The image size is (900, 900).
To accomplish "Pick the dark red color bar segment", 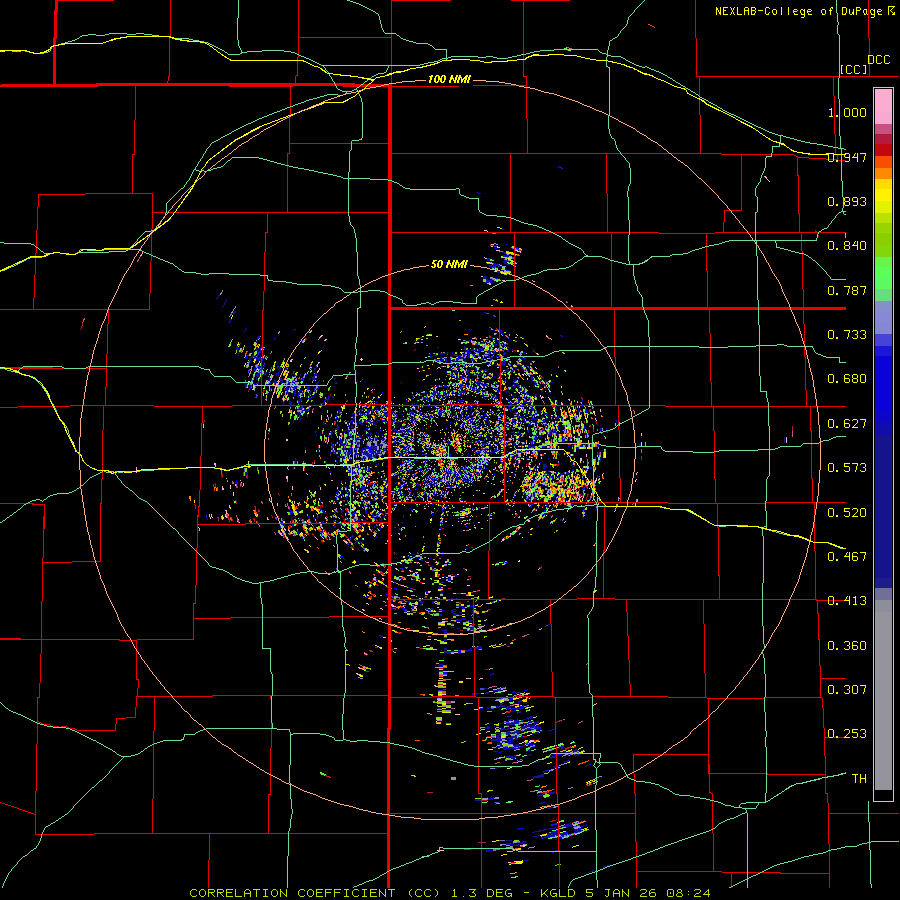I will [x=883, y=149].
